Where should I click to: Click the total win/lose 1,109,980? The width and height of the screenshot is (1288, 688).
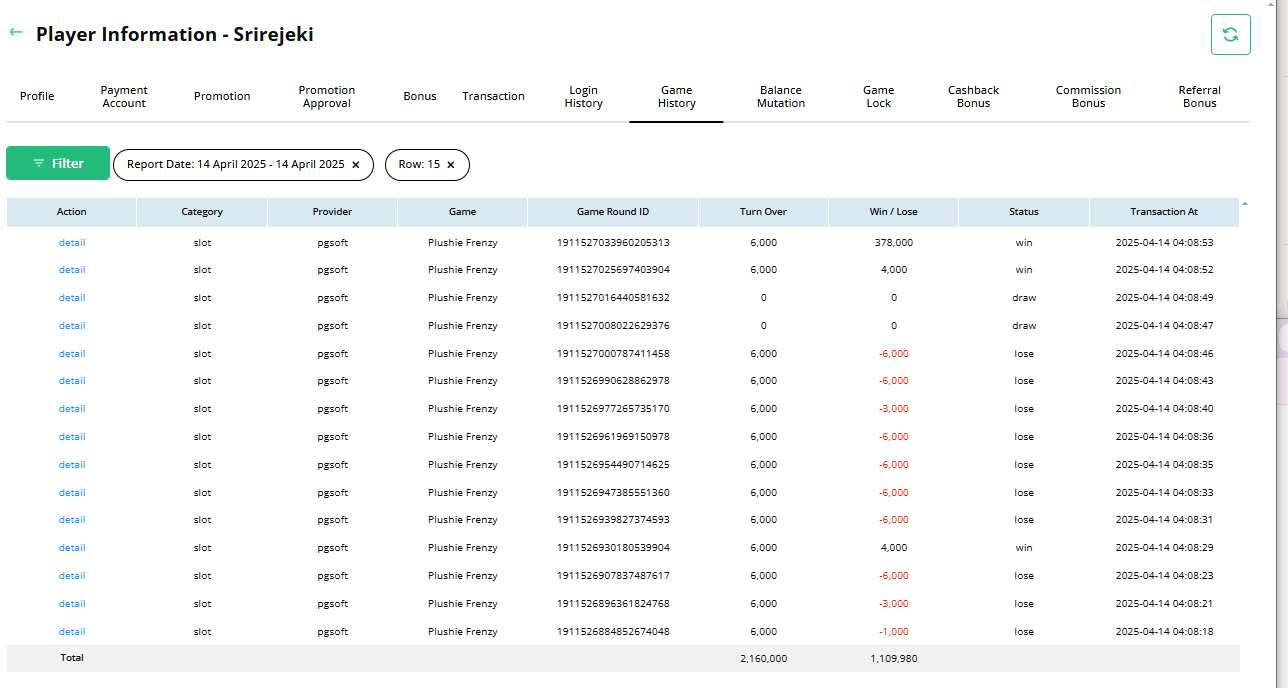893,659
